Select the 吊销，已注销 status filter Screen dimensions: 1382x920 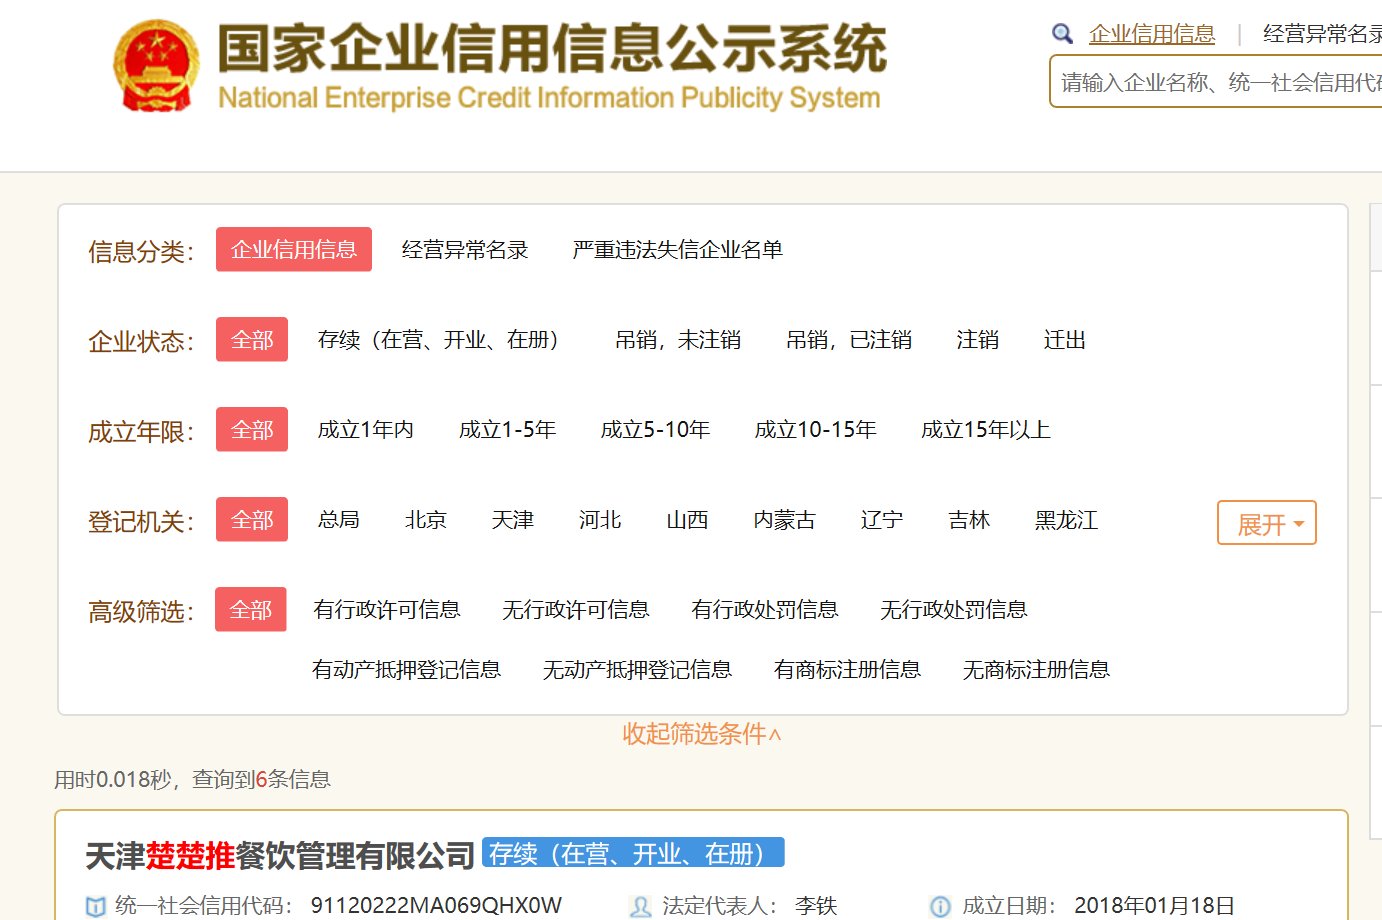click(x=851, y=339)
